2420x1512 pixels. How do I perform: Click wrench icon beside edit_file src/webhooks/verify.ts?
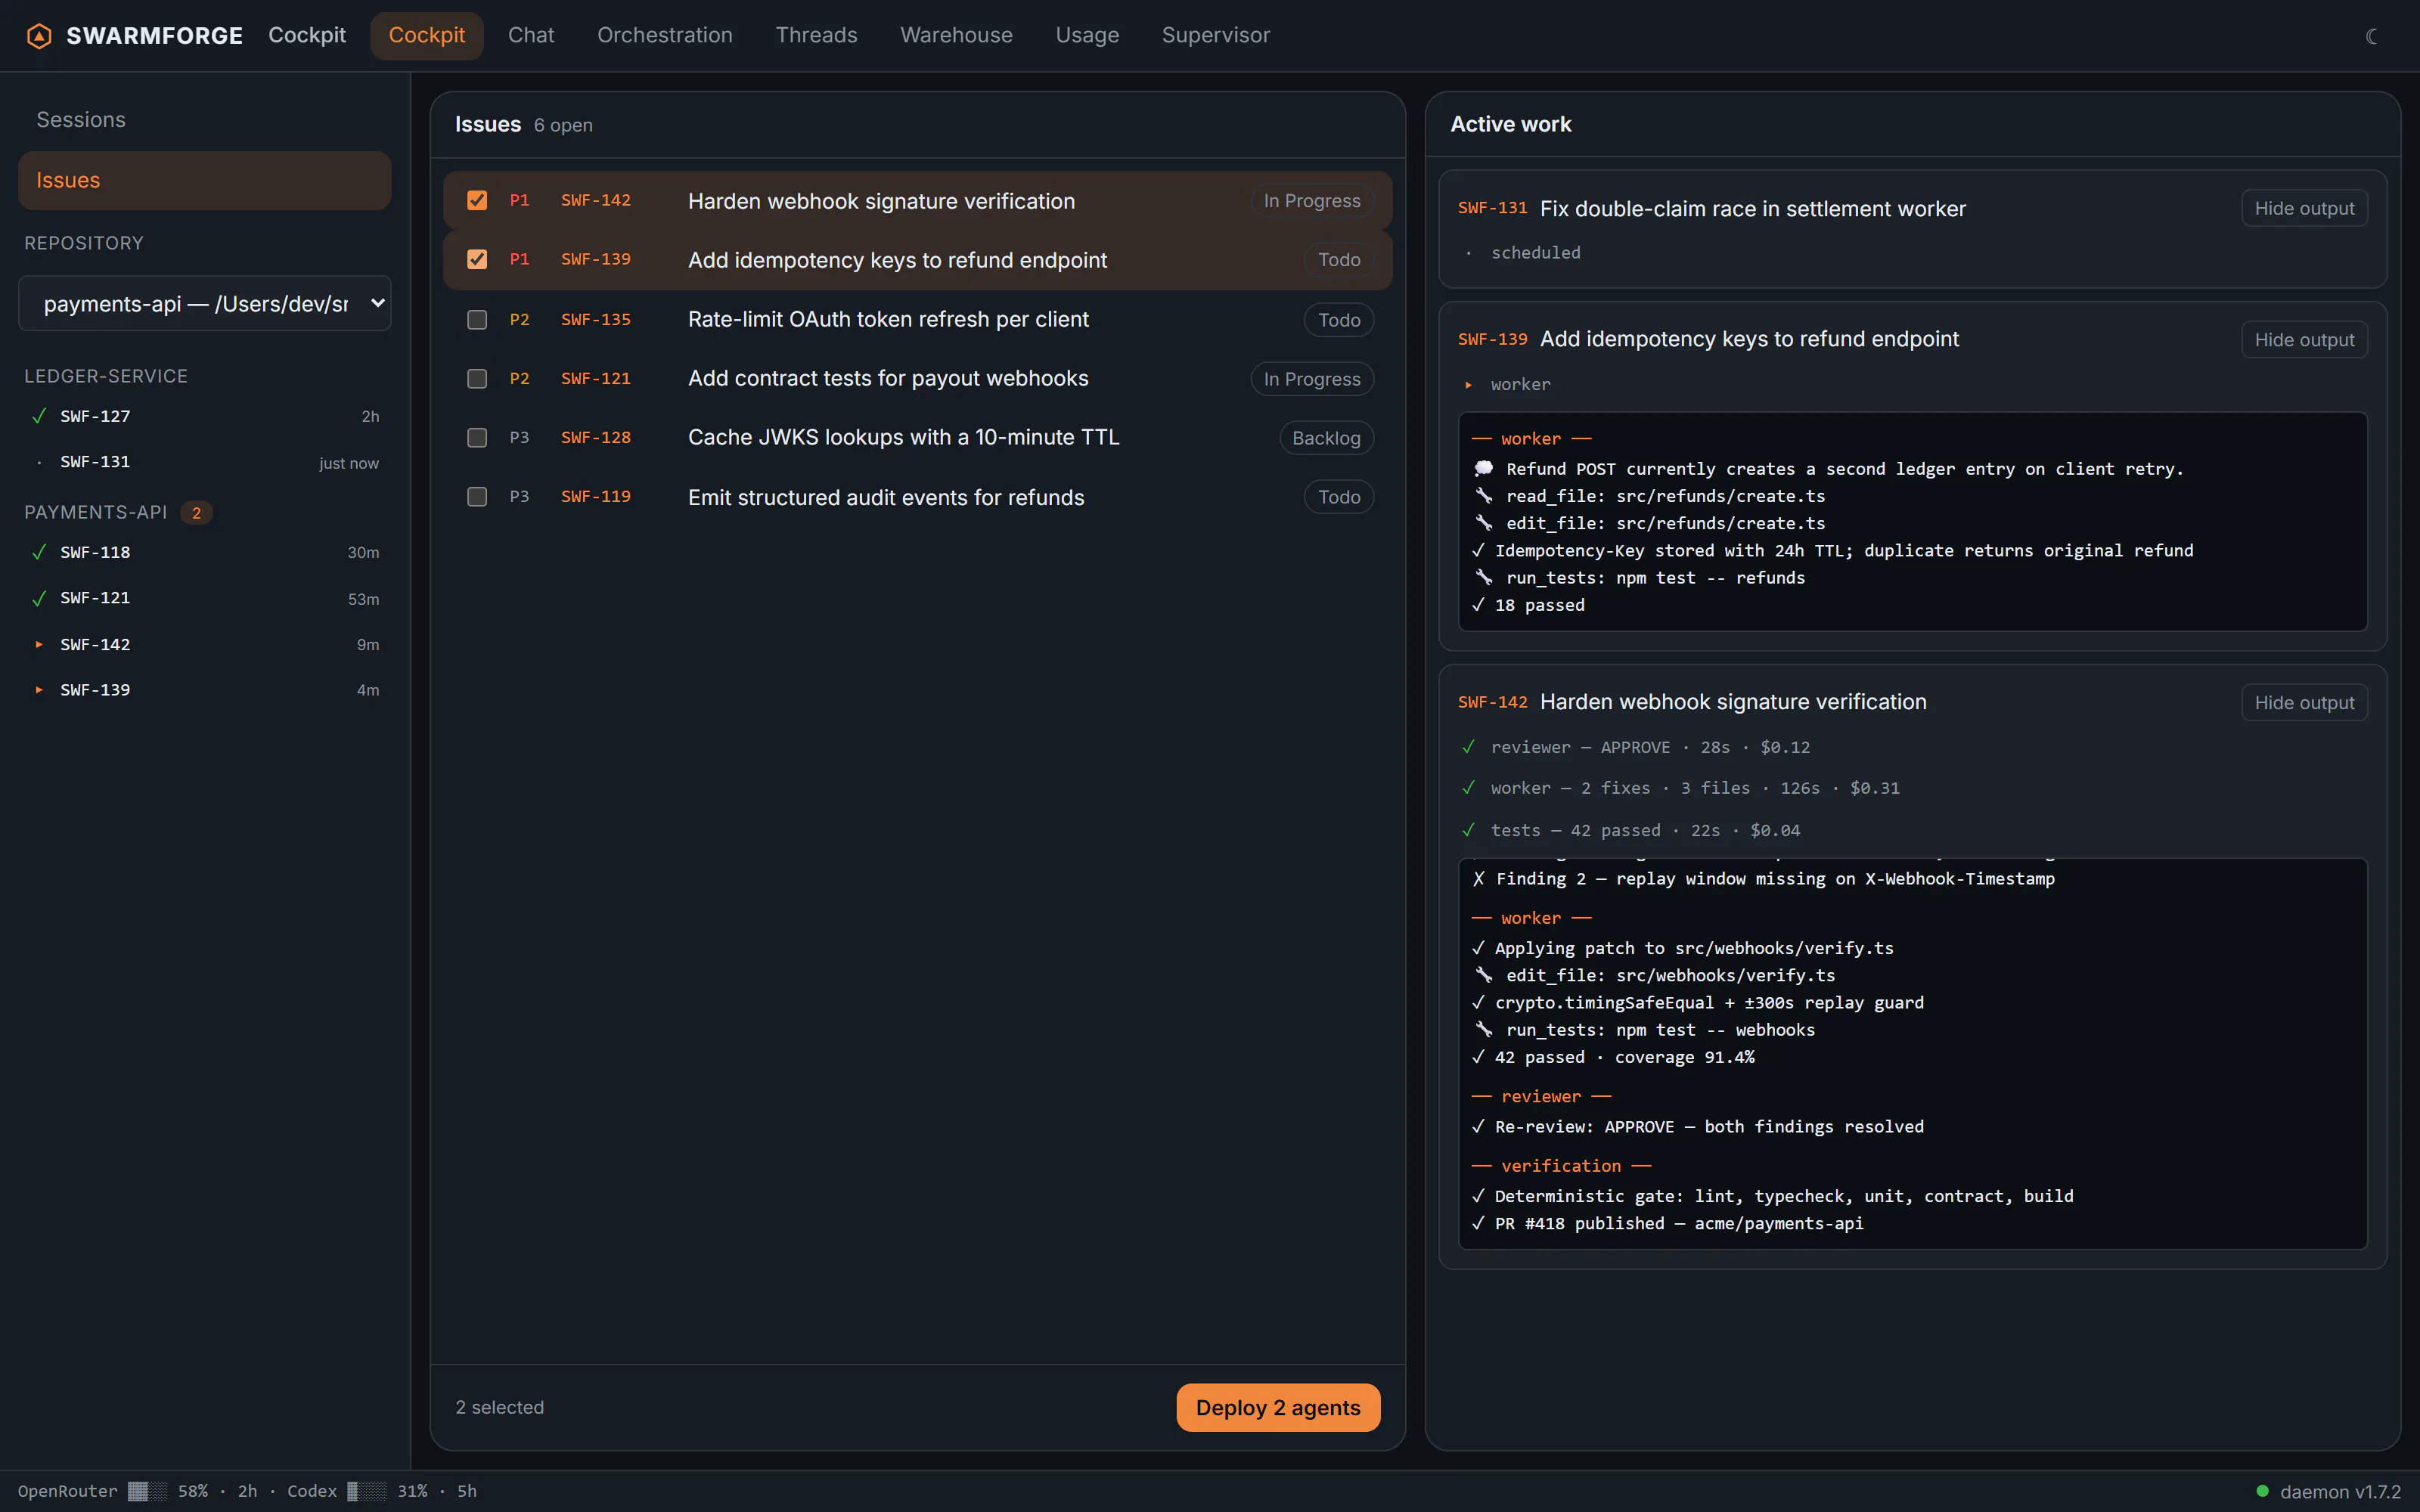click(x=1483, y=975)
